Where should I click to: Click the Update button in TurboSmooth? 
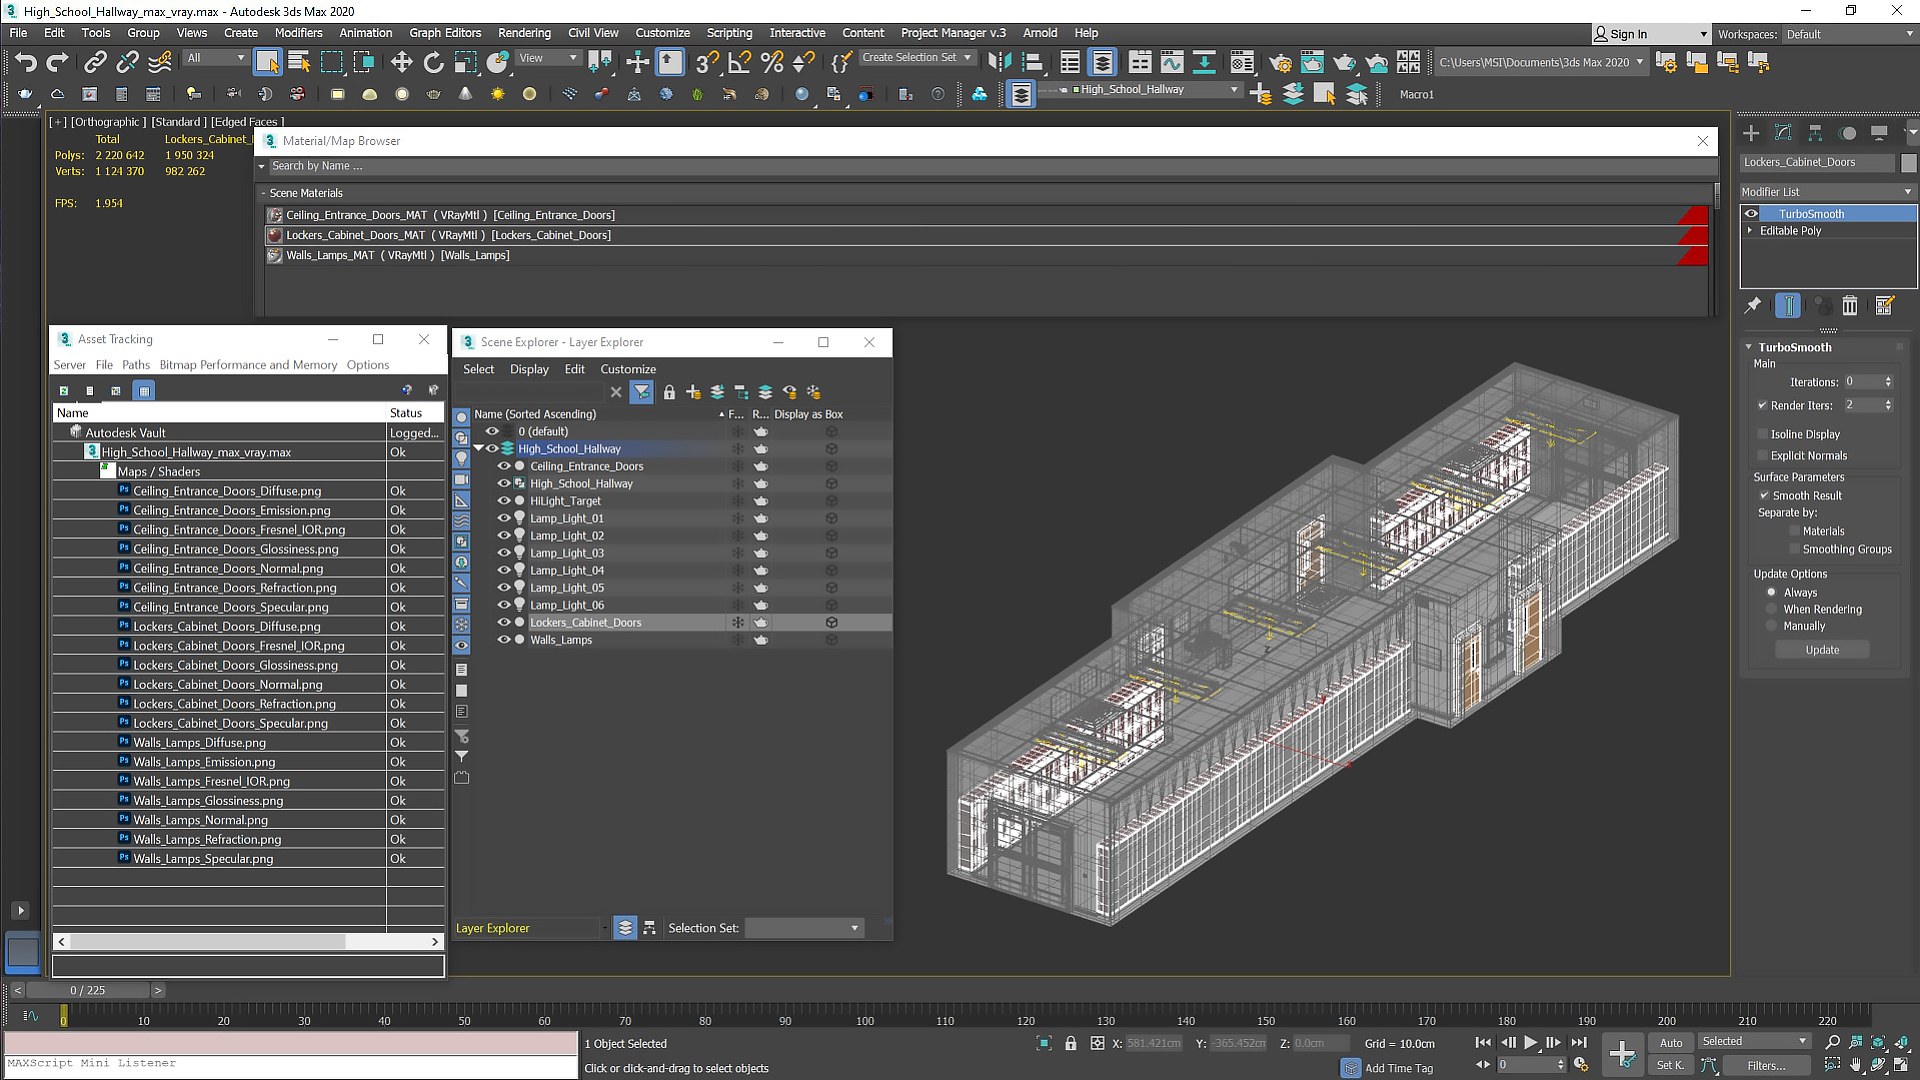[1822, 649]
